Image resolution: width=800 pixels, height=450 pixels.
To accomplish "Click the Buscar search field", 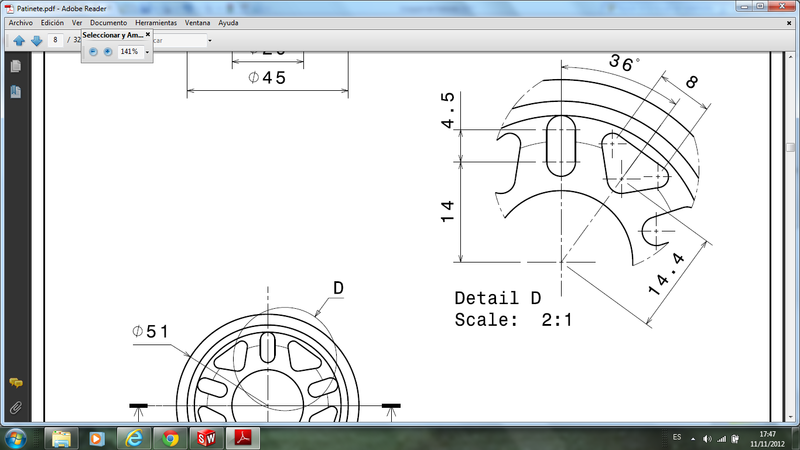I will click(180, 40).
